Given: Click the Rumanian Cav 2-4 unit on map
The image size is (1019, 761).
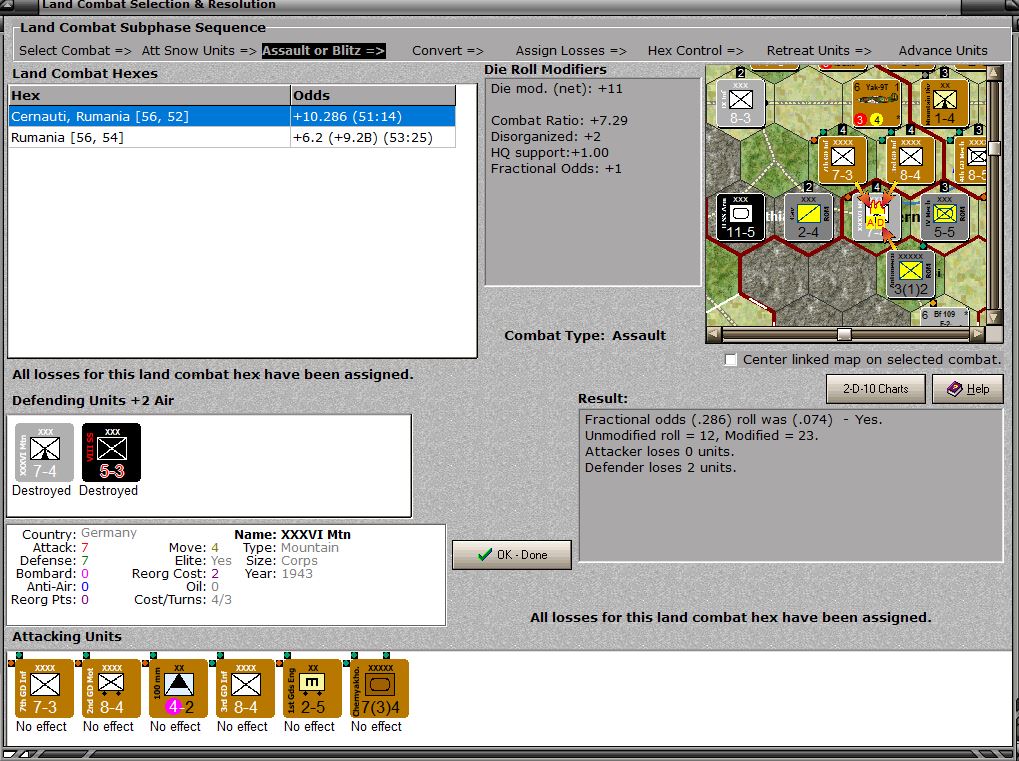Looking at the screenshot, I should tap(808, 217).
